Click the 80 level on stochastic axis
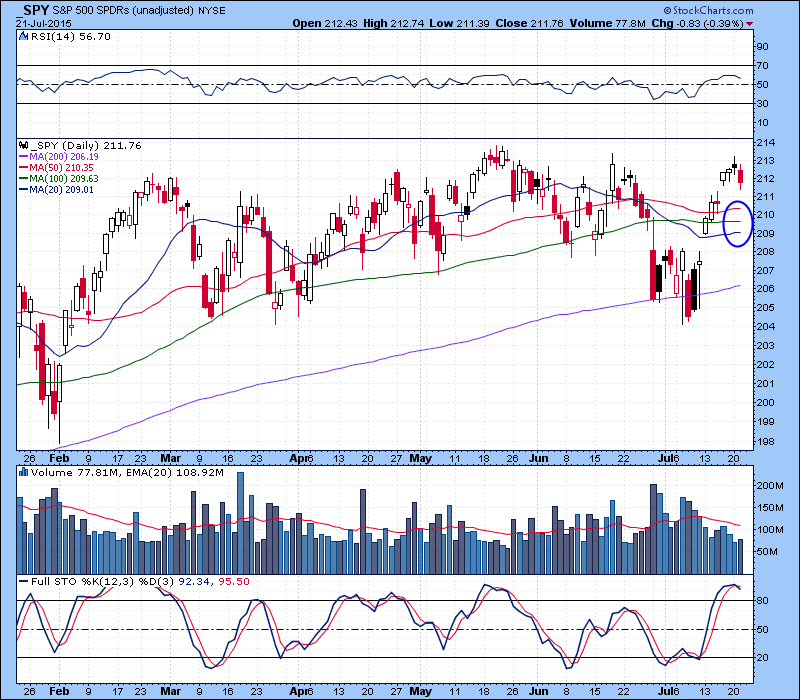This screenshot has height=700, width=800. [762, 601]
